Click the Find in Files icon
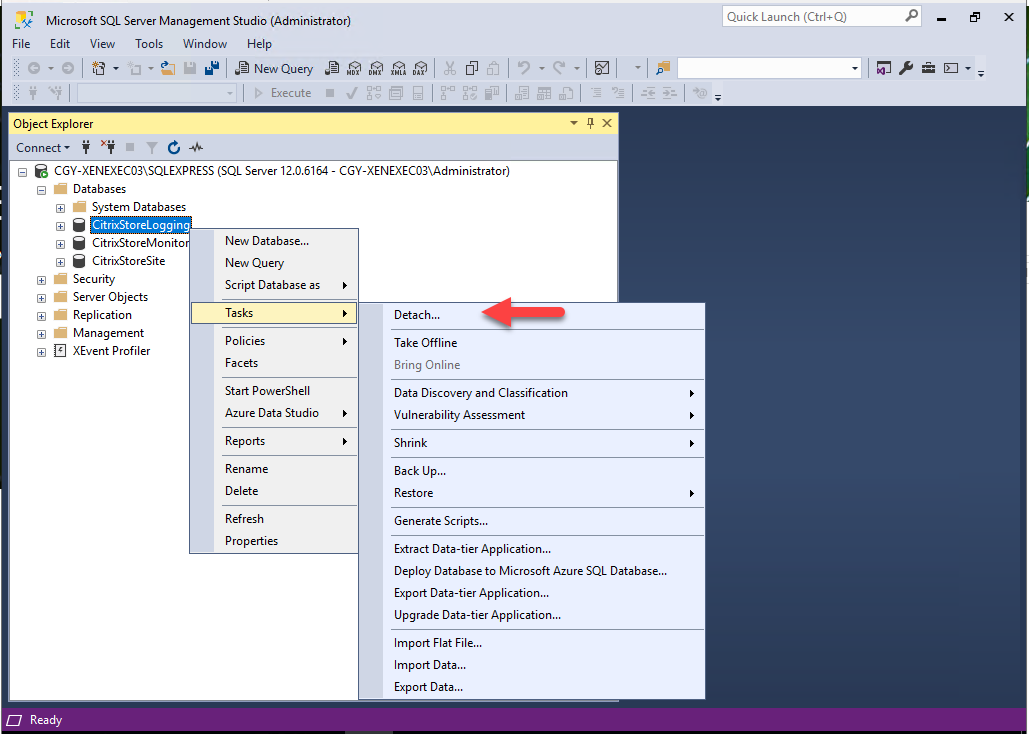Viewport: 1029px width, 734px height. click(x=663, y=68)
